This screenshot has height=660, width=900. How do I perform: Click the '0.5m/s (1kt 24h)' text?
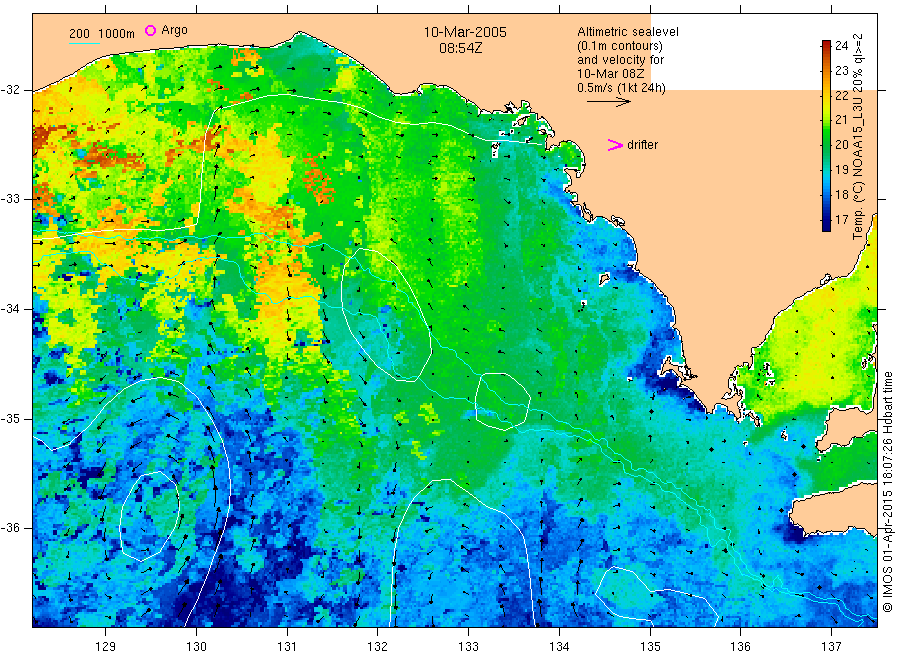[x=621, y=88]
